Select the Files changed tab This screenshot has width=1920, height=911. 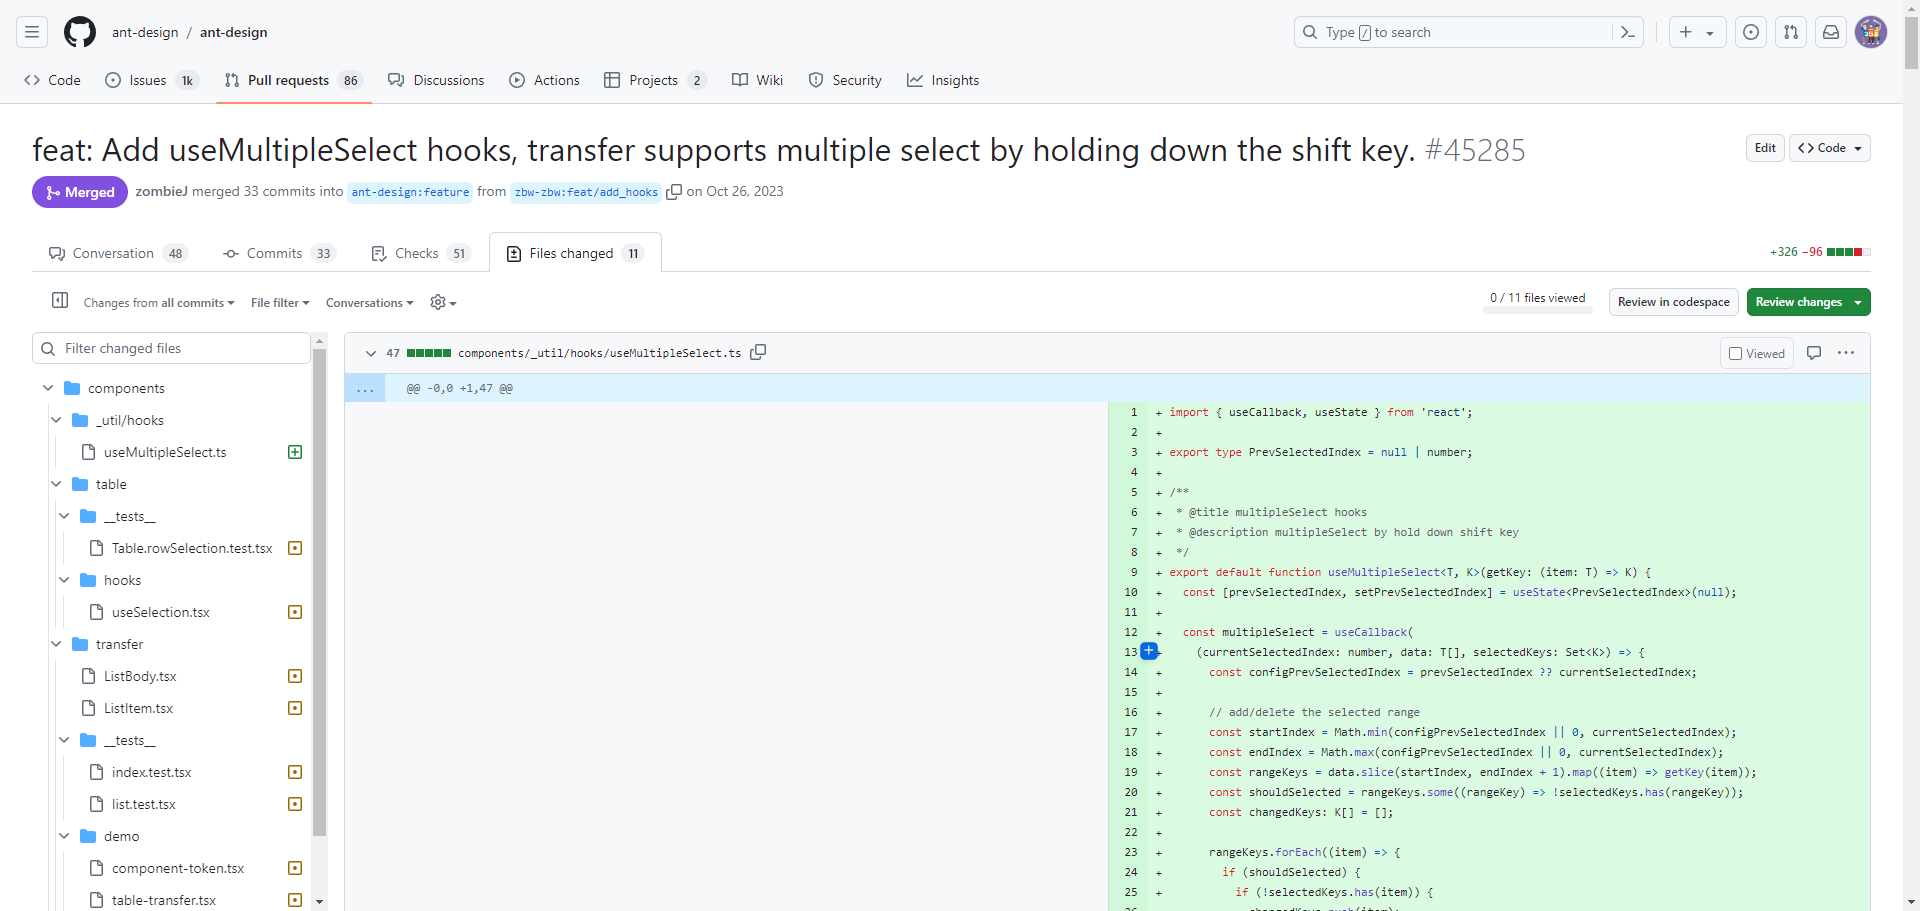575,253
